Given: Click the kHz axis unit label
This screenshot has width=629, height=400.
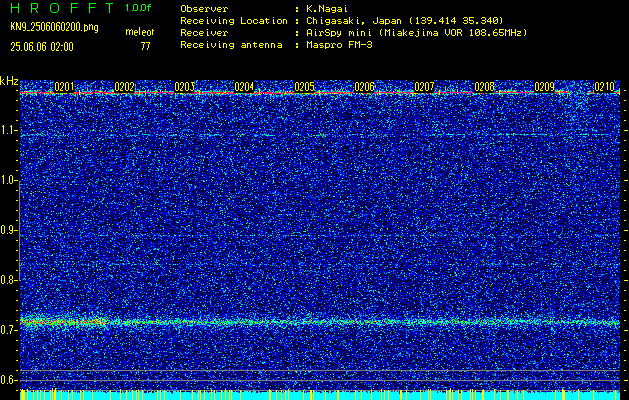Looking at the screenshot, I should (x=9, y=81).
